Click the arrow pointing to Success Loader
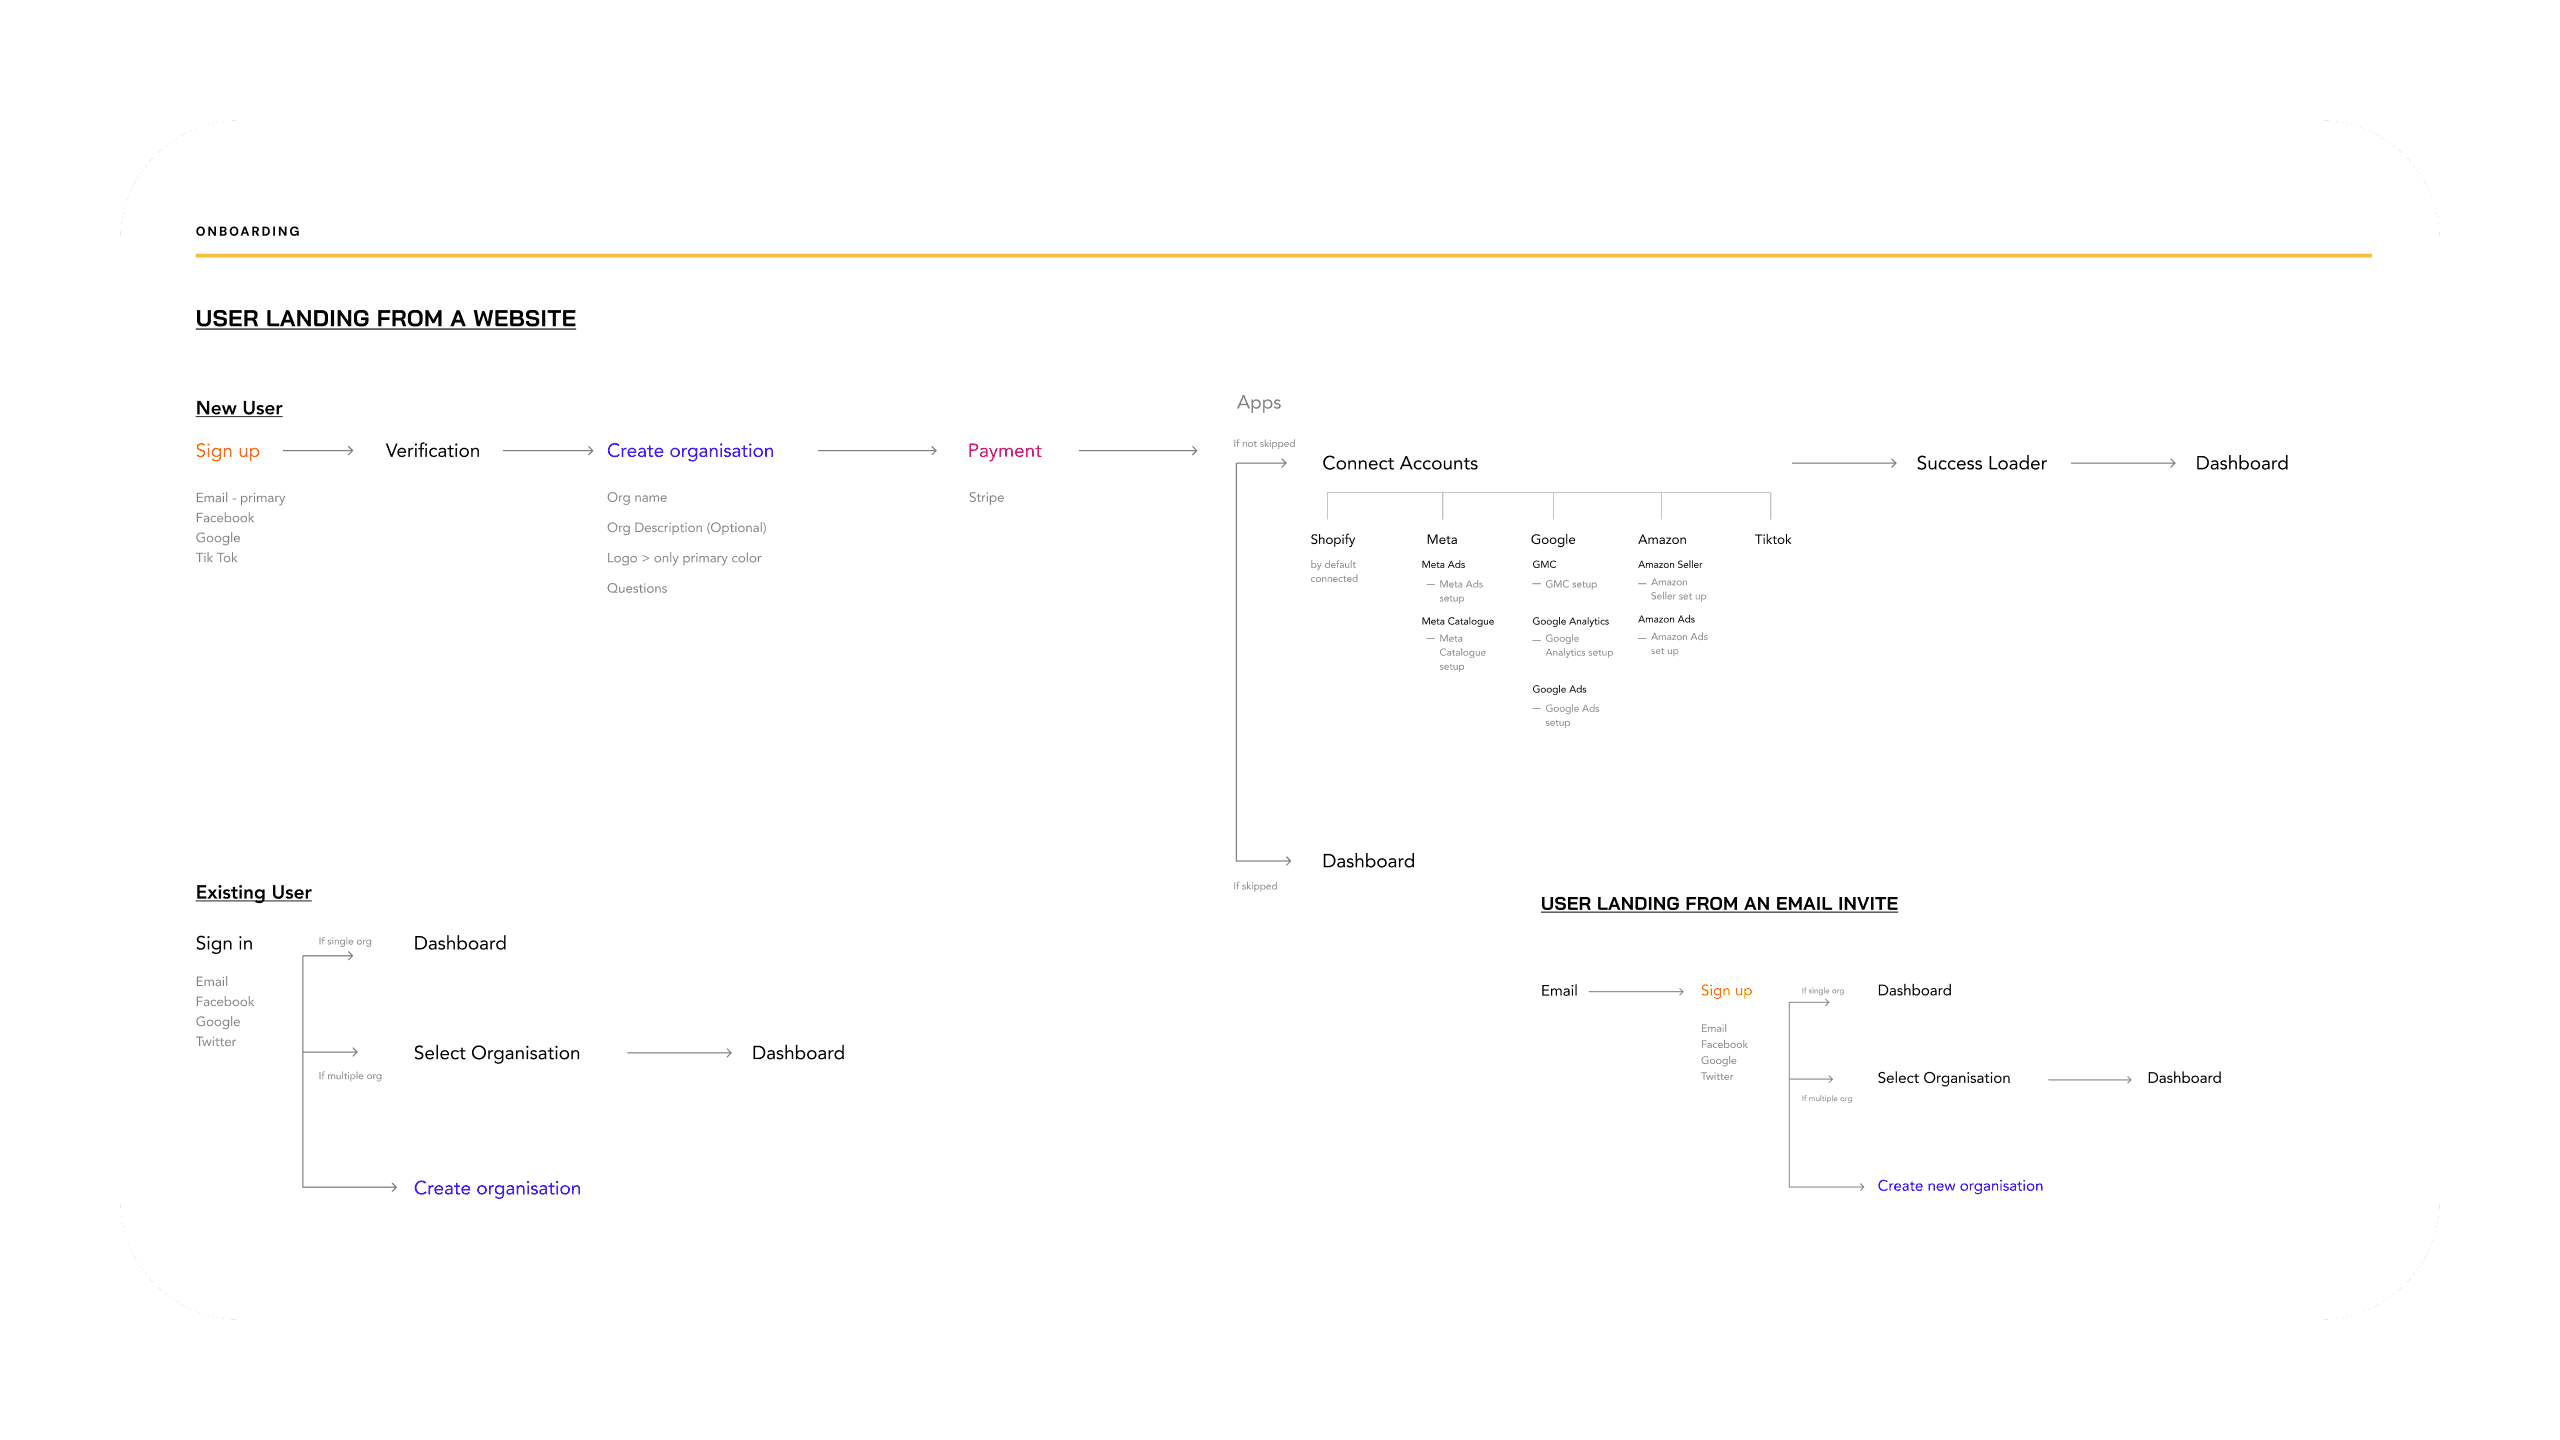The height and width of the screenshot is (1440, 2560). pyautogui.click(x=1843, y=463)
